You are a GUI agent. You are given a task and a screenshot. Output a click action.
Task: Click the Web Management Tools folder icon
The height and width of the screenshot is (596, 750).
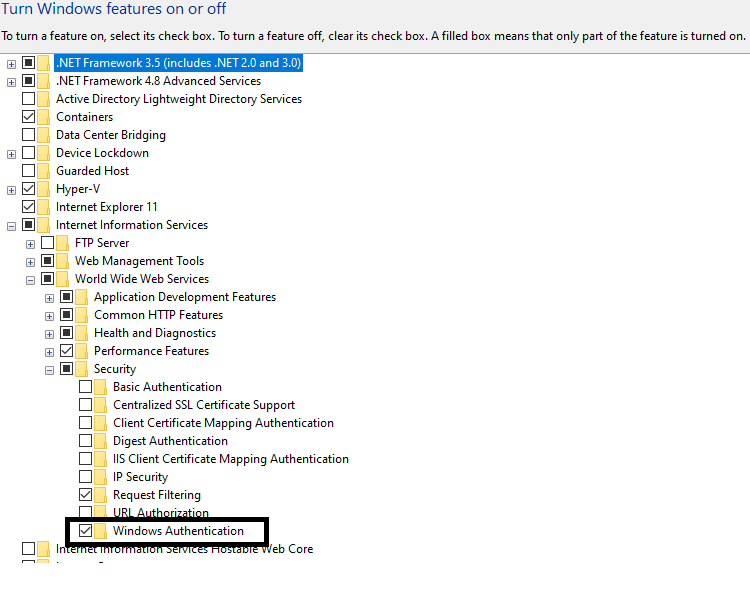tap(62, 261)
